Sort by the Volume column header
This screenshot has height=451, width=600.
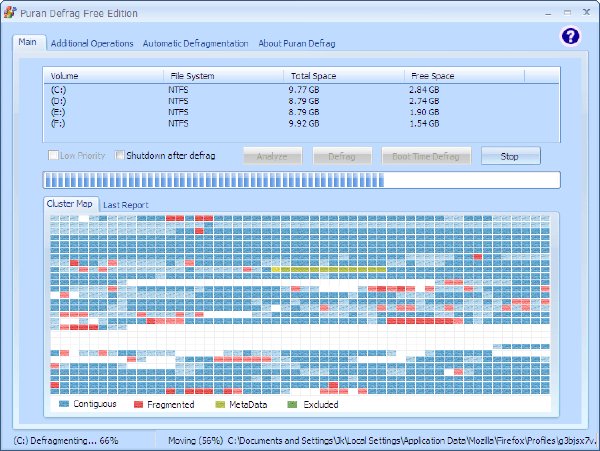(x=103, y=76)
